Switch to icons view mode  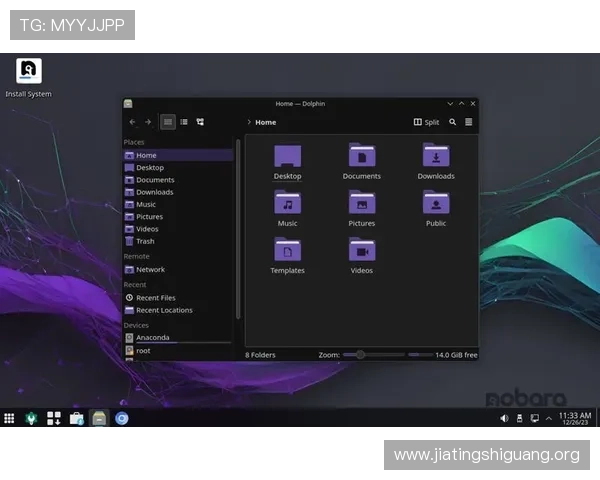pos(168,122)
